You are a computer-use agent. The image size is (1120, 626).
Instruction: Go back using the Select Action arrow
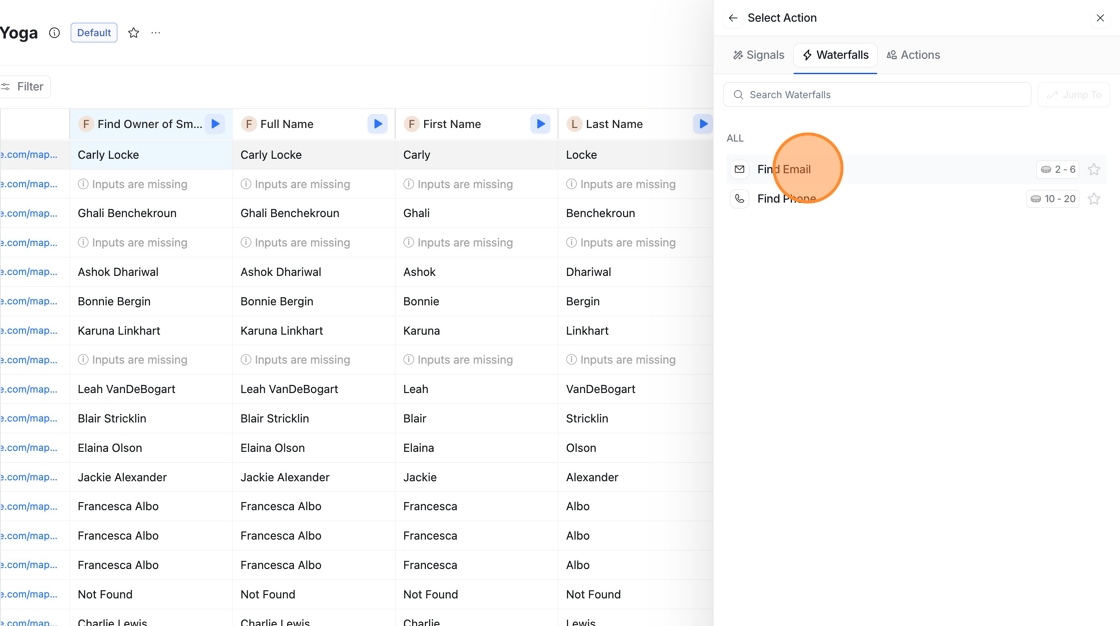click(x=733, y=18)
